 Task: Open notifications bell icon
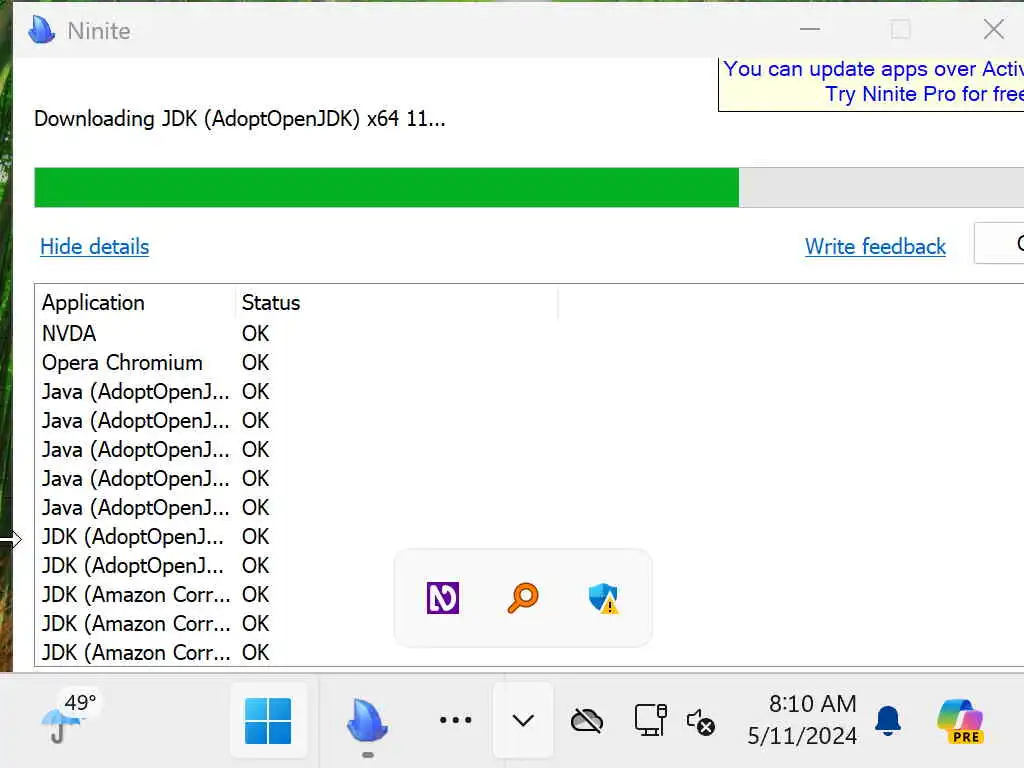[888, 720]
